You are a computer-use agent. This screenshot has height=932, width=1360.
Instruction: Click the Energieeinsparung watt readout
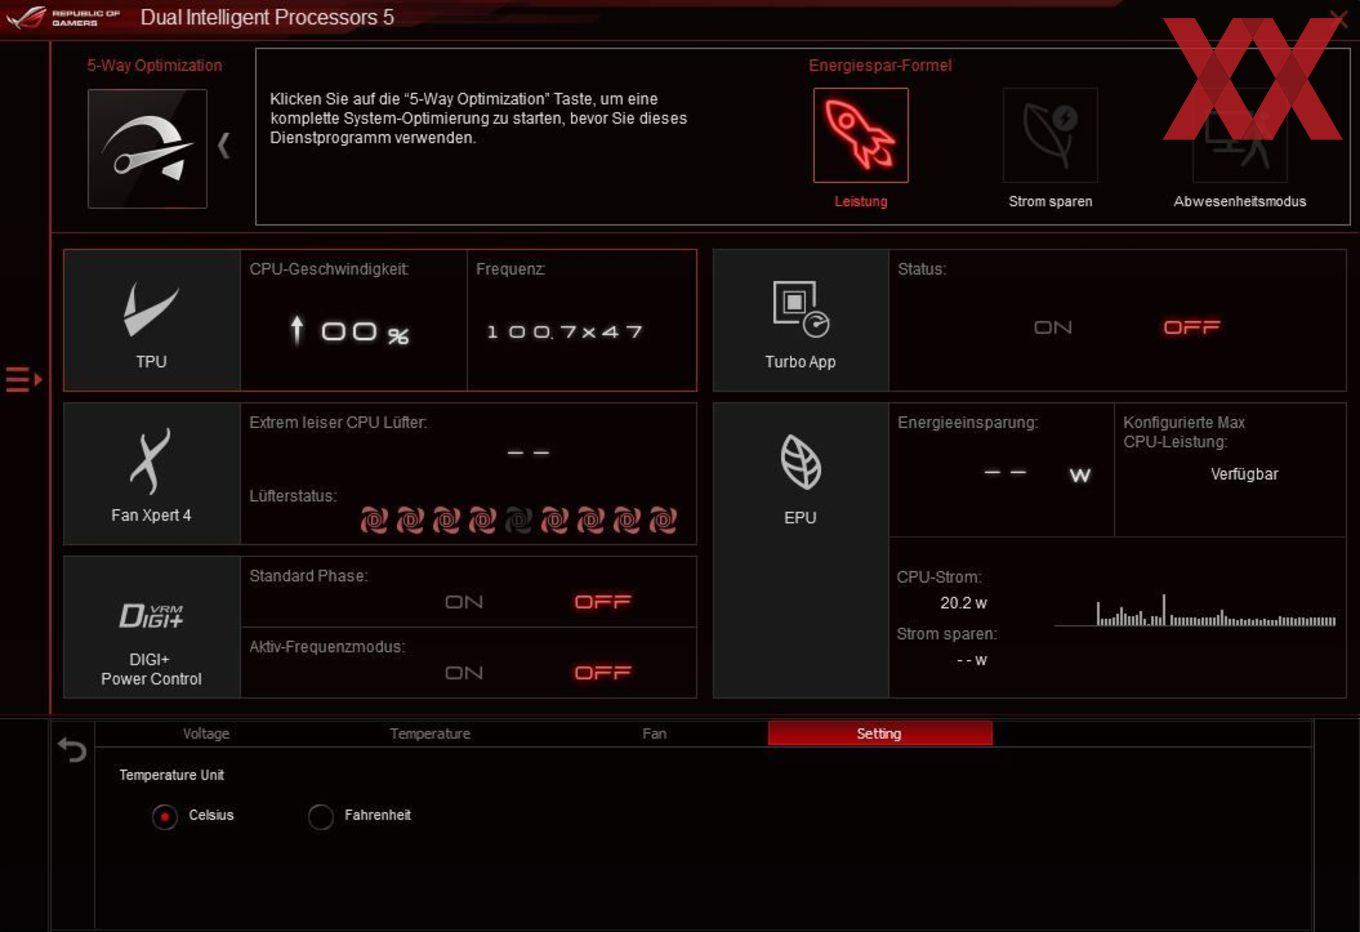(1036, 474)
